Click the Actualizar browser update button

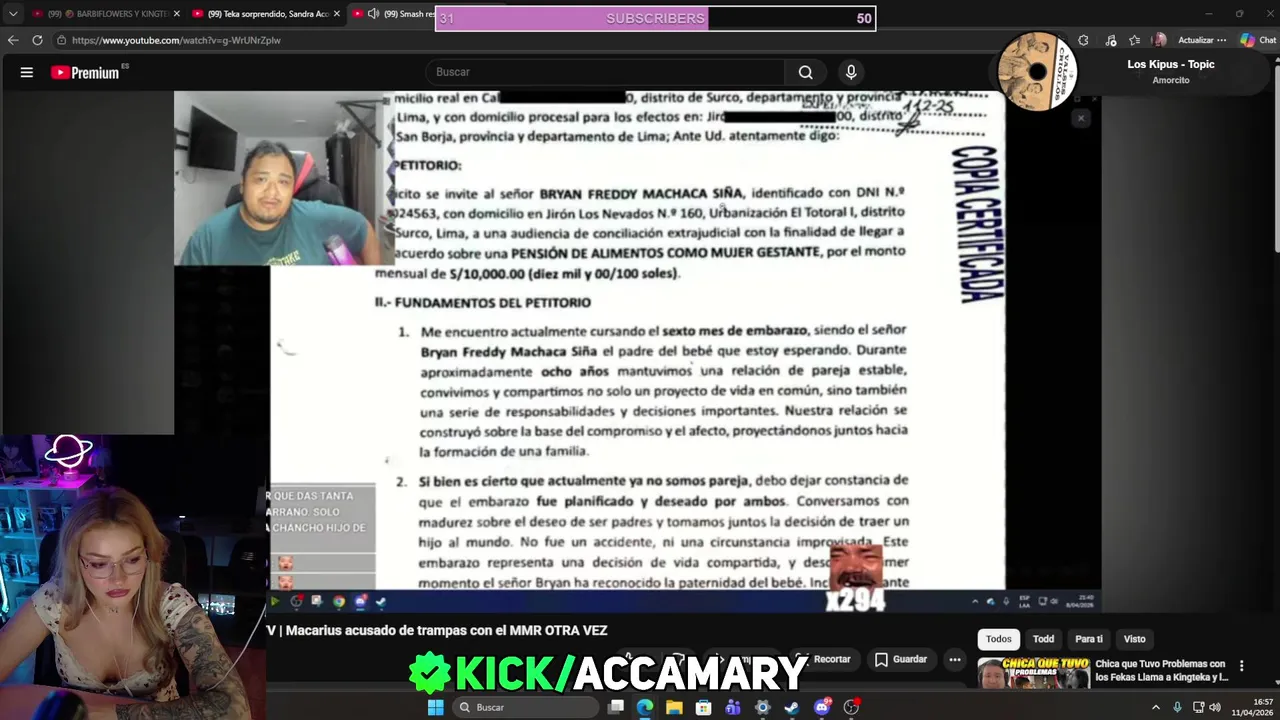1195,40
